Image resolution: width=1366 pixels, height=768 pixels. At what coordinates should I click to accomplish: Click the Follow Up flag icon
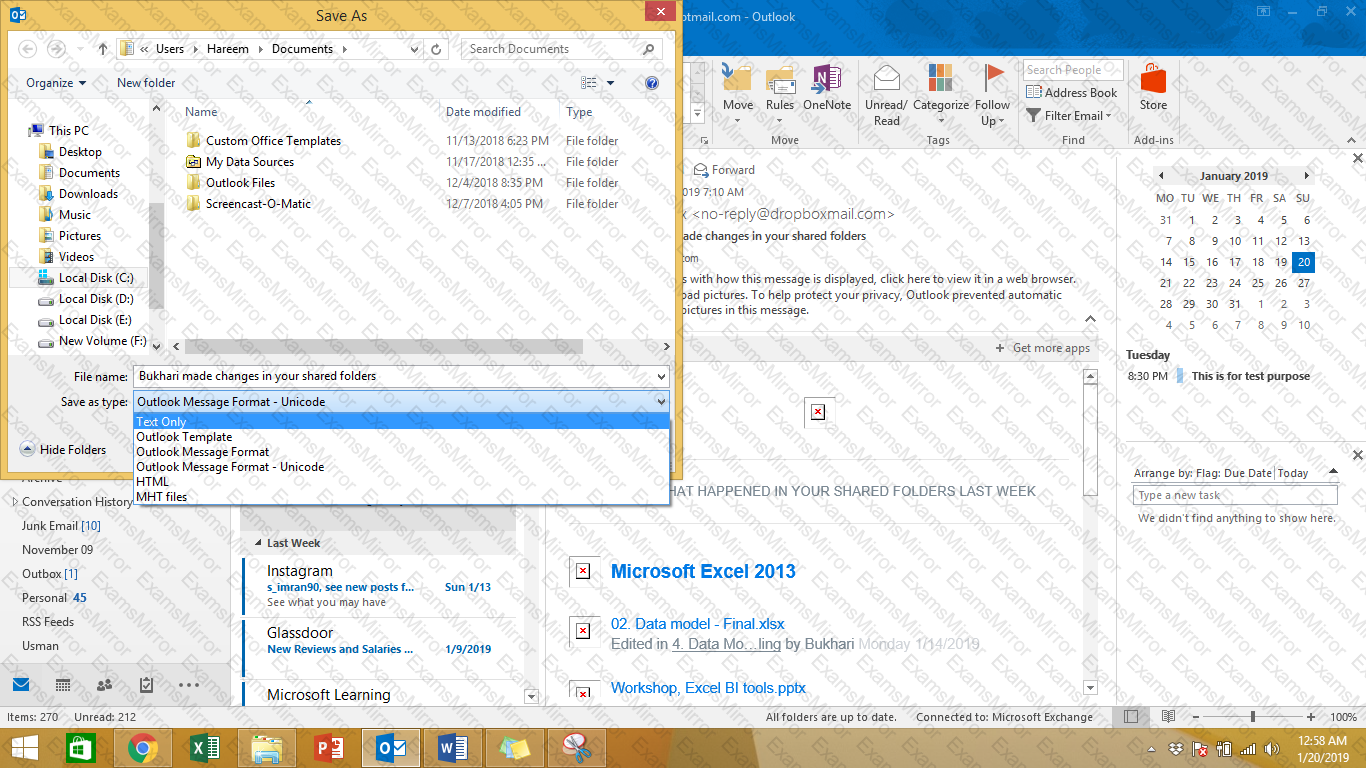click(x=993, y=80)
